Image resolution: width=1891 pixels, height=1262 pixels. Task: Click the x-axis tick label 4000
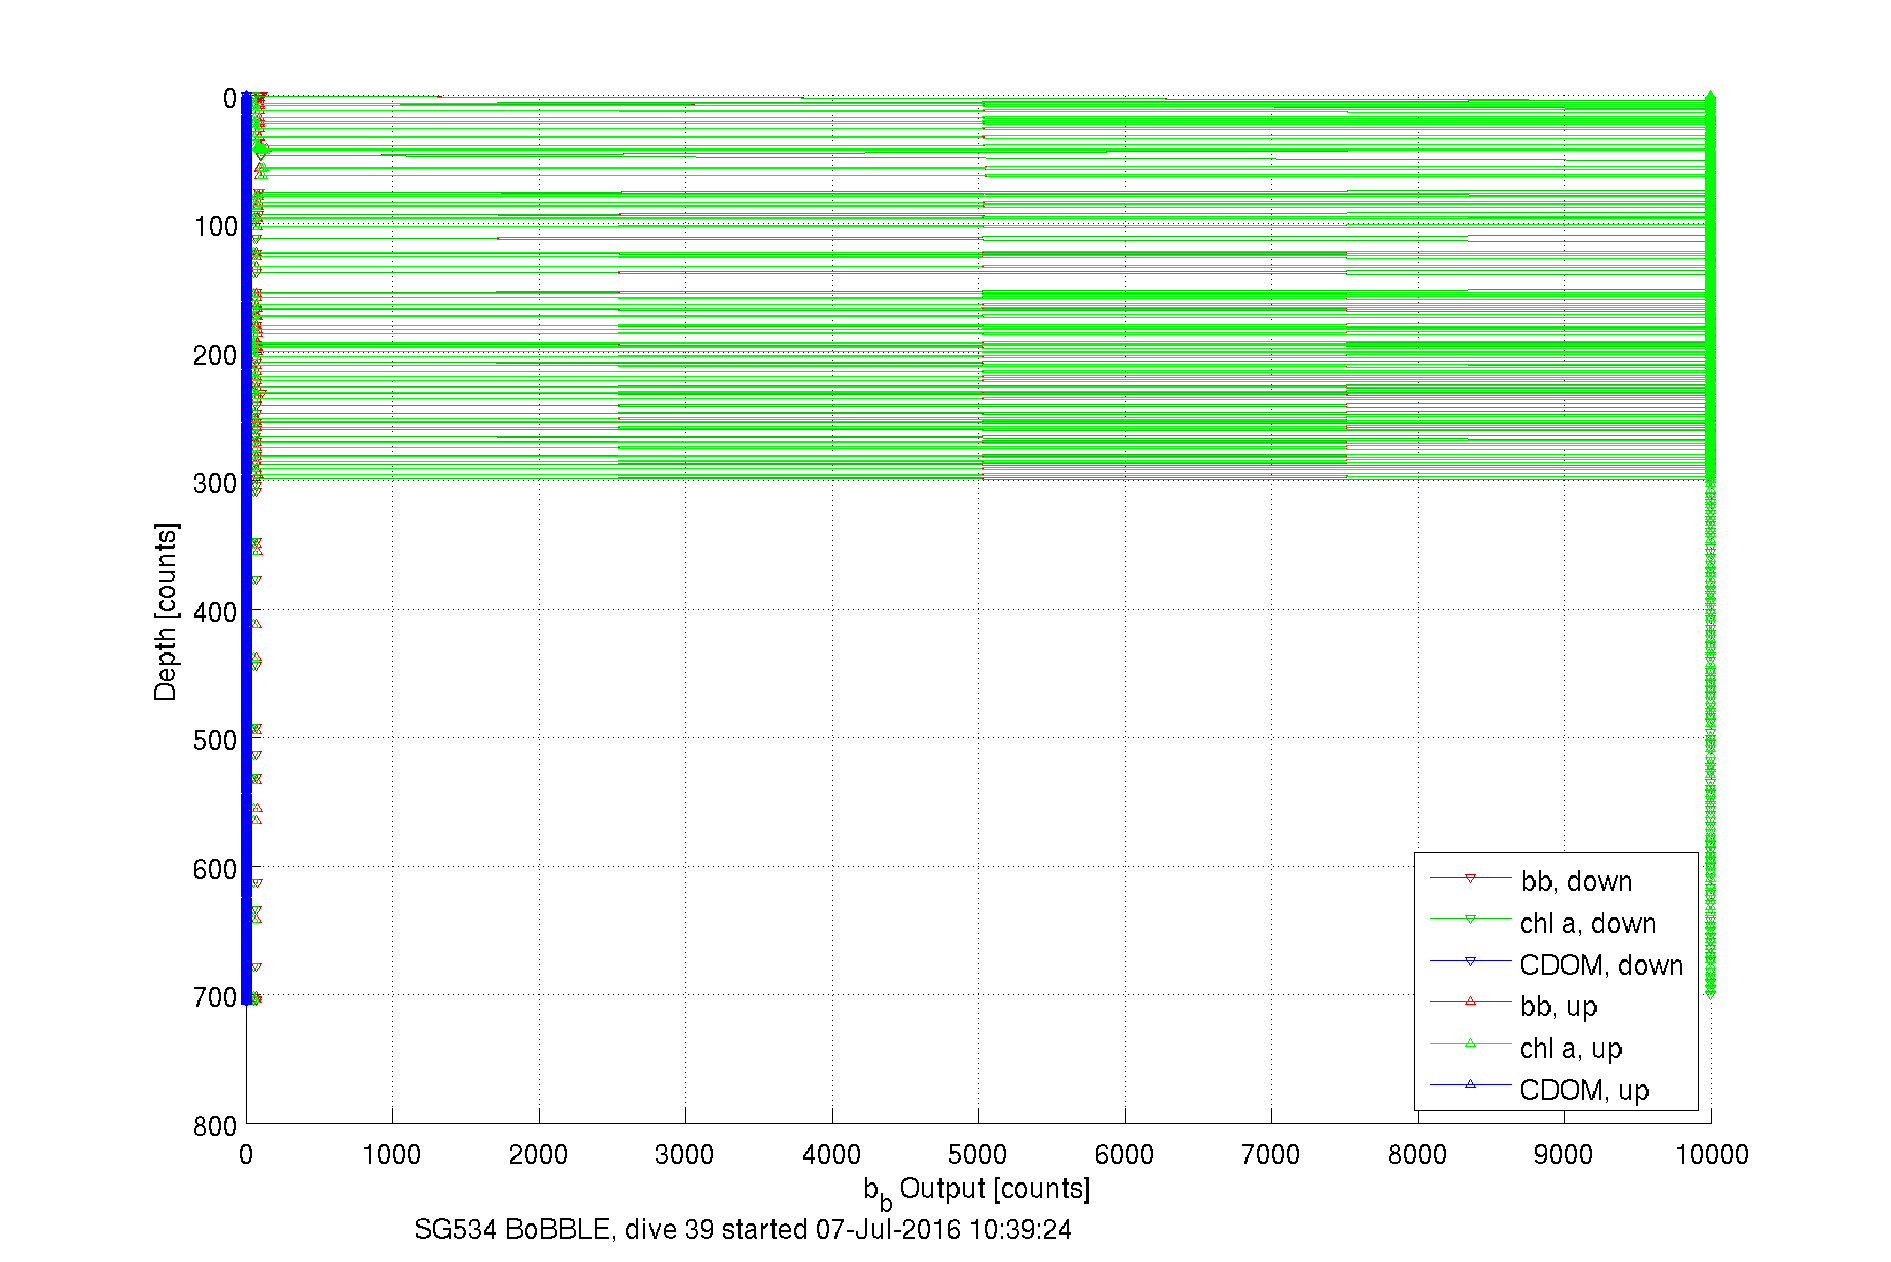pos(831,1154)
